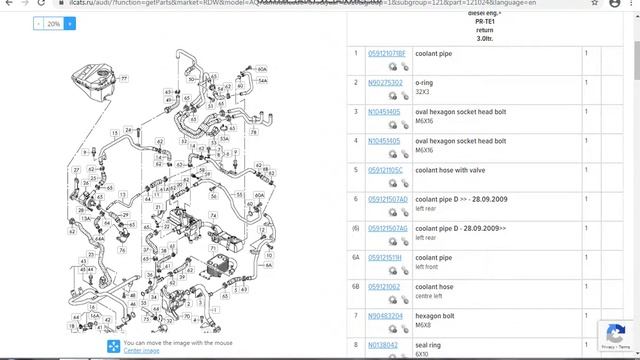Click the magnifier icon in row 6A left front
The width and height of the screenshot is (640, 360).
[393, 271]
